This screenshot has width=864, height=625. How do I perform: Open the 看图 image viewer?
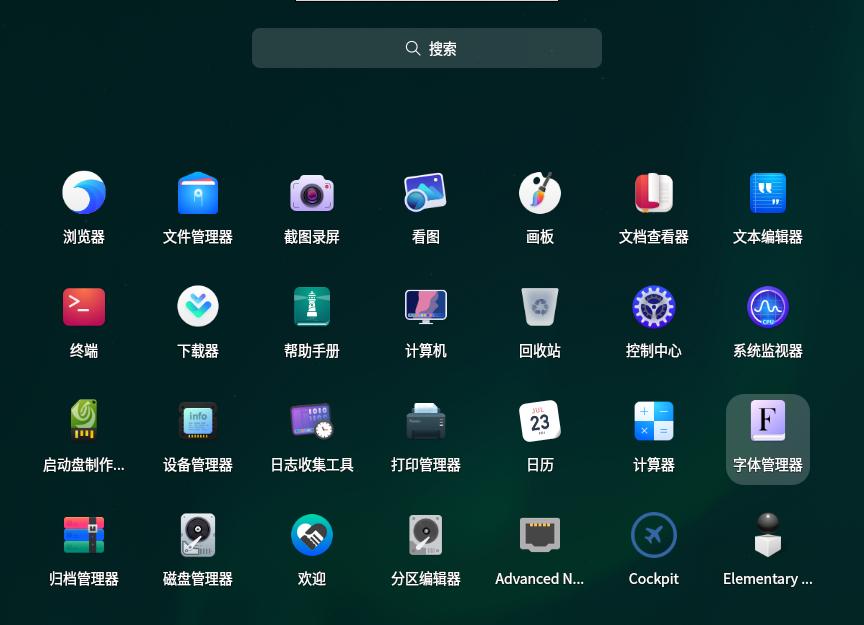click(426, 193)
